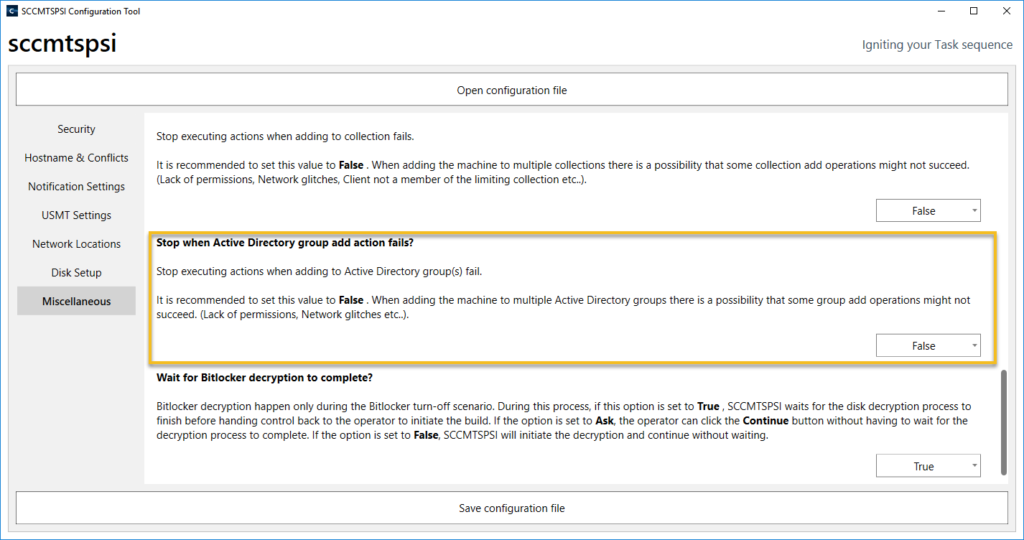Click the SCCMTSPSI app icon in title bar

13,11
